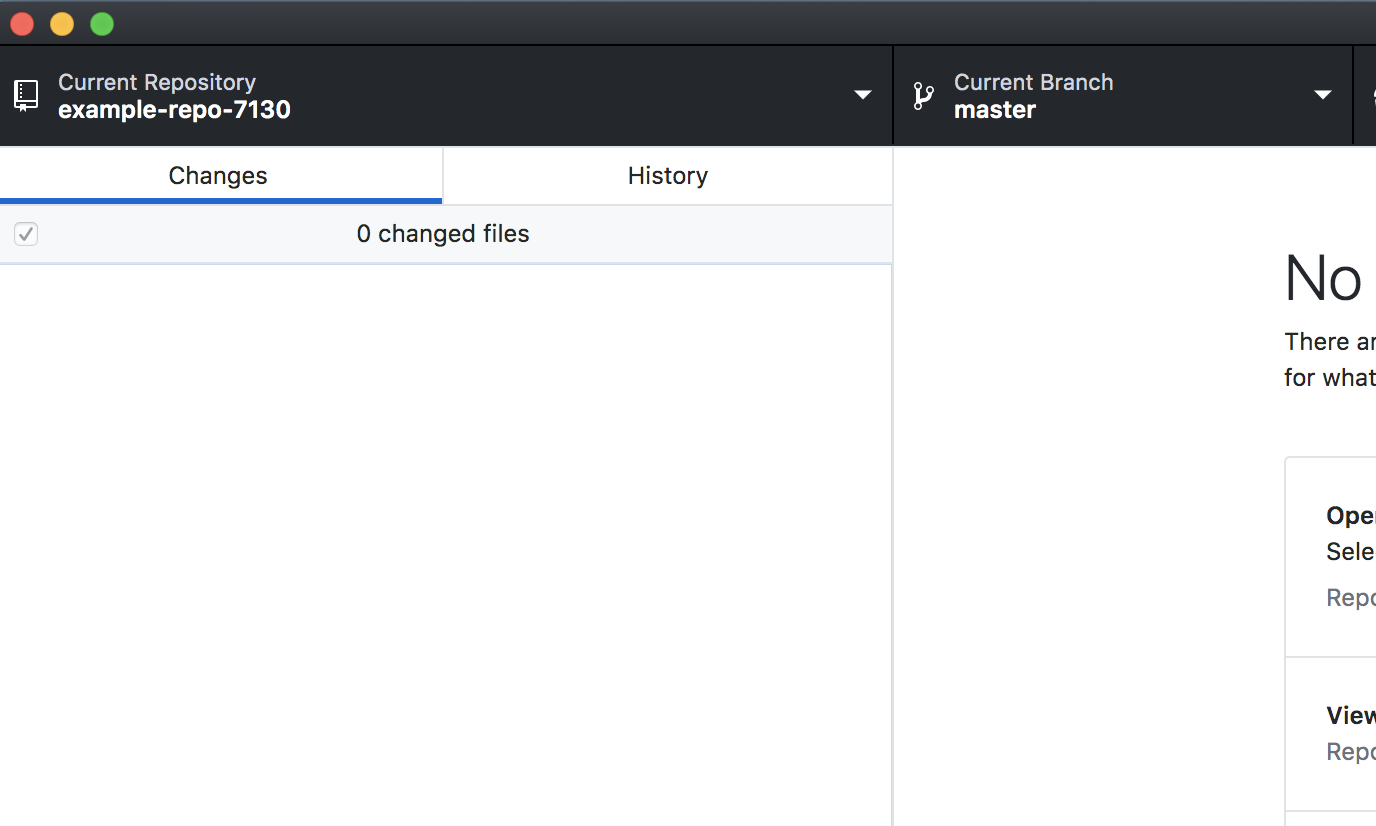Click the red close window button
Screen dimensions: 1376x826
(22, 24)
